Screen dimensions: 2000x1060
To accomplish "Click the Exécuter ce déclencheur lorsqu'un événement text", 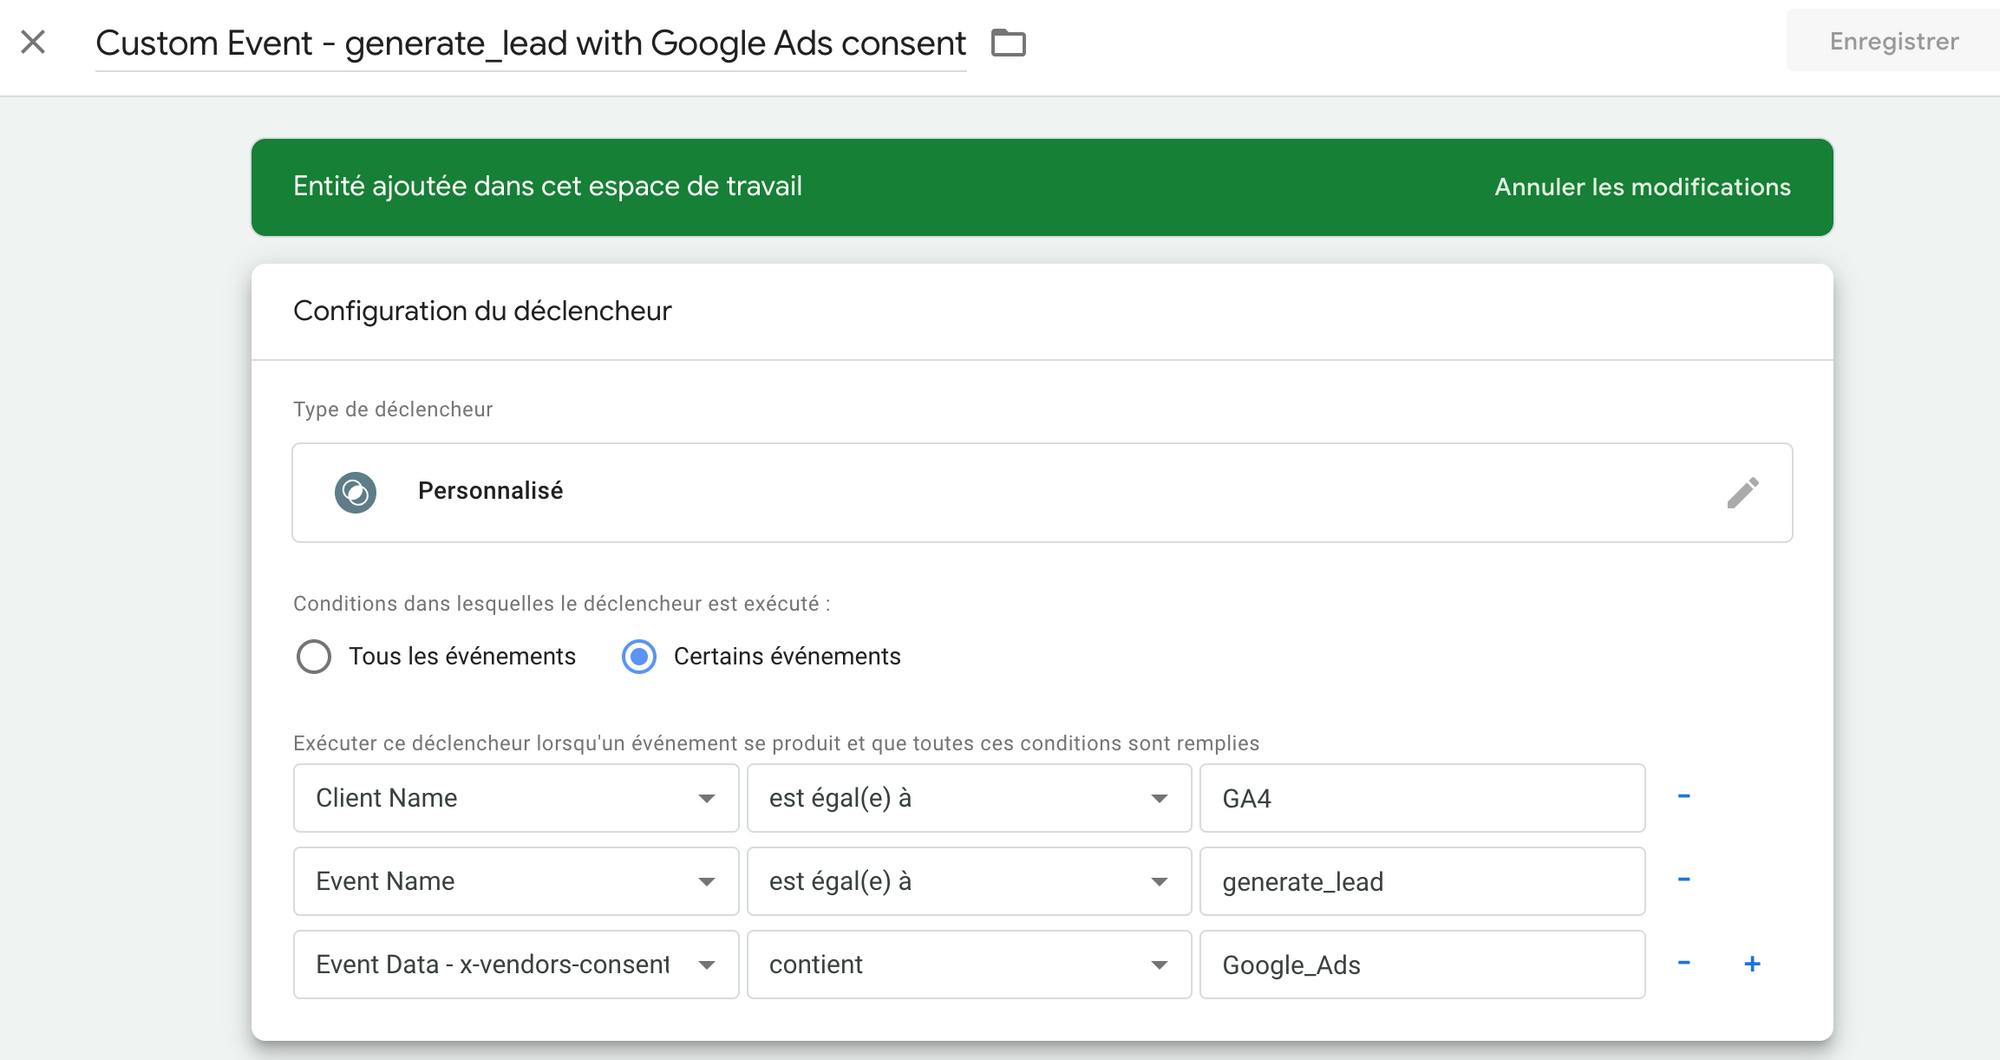I will pos(776,743).
